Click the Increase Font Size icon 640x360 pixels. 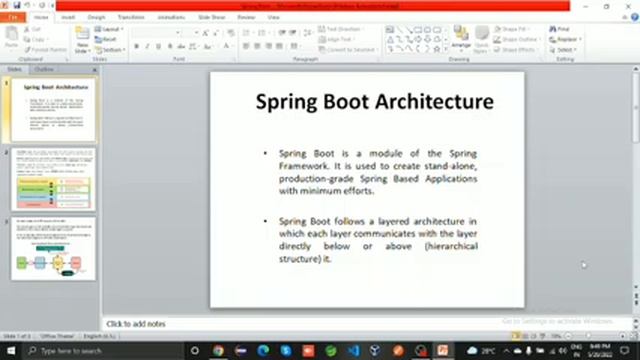click(205, 33)
